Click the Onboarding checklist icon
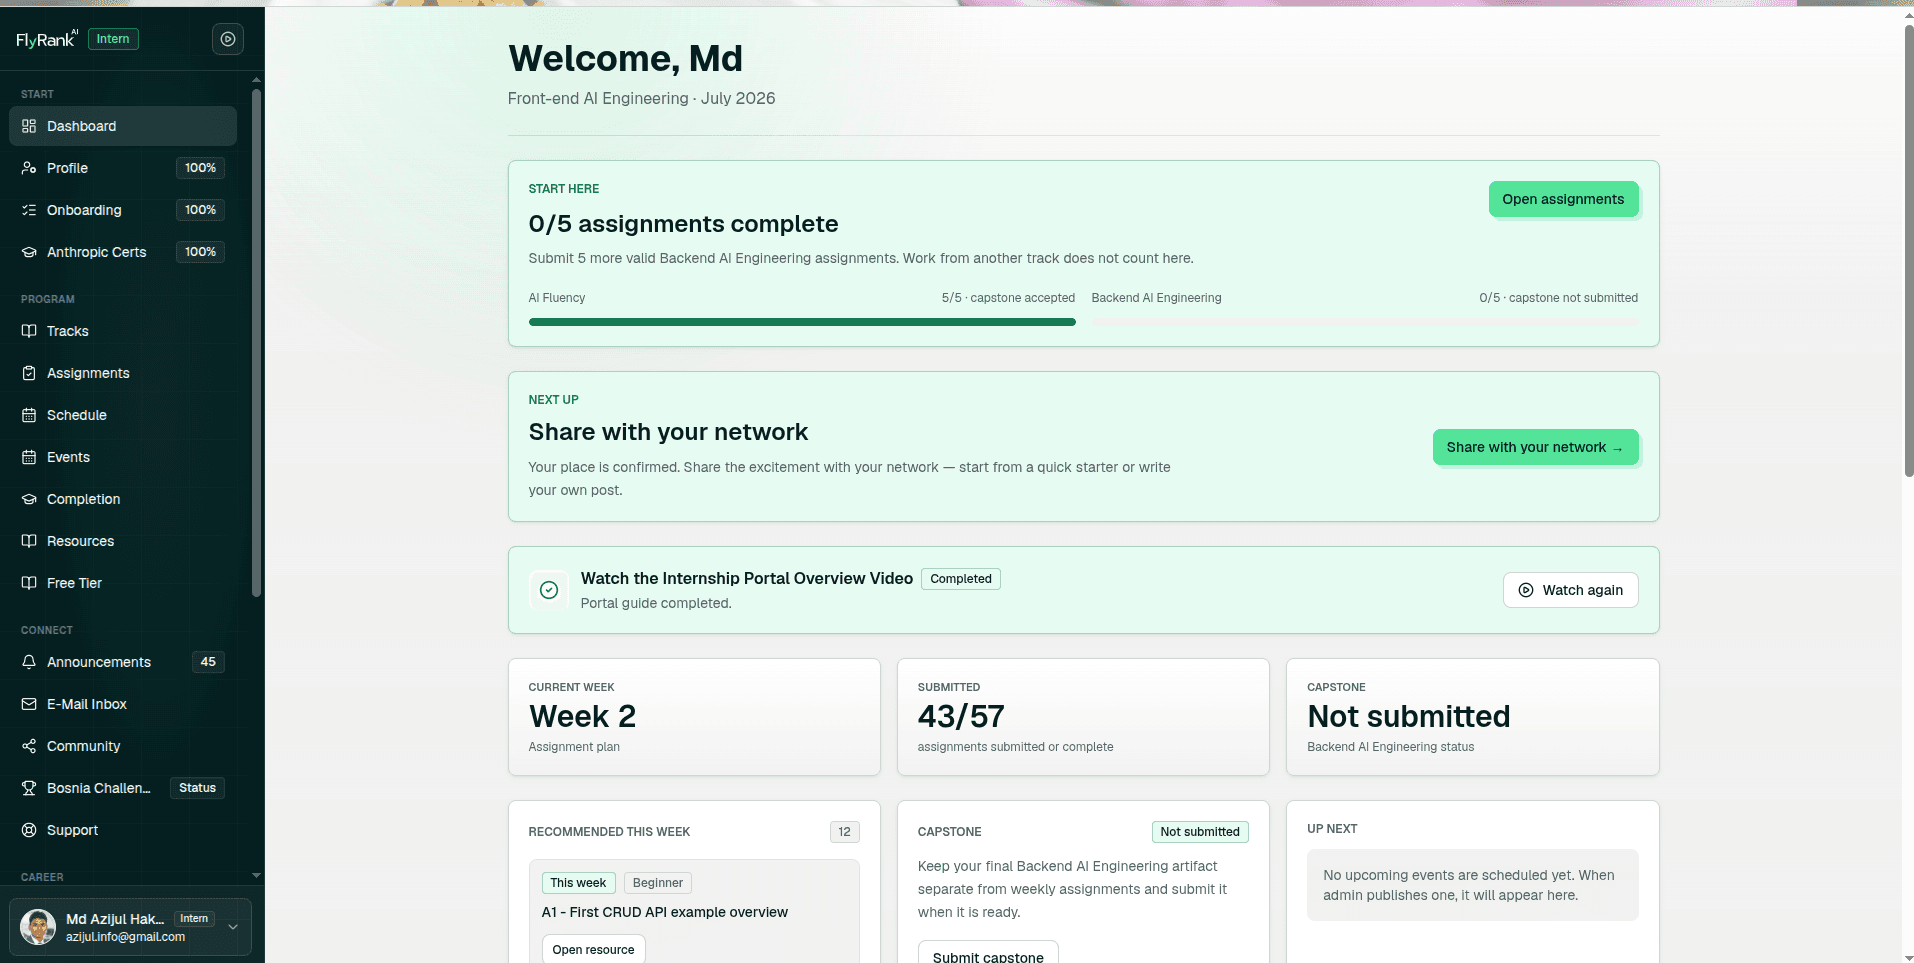This screenshot has width=1914, height=963. coord(29,210)
